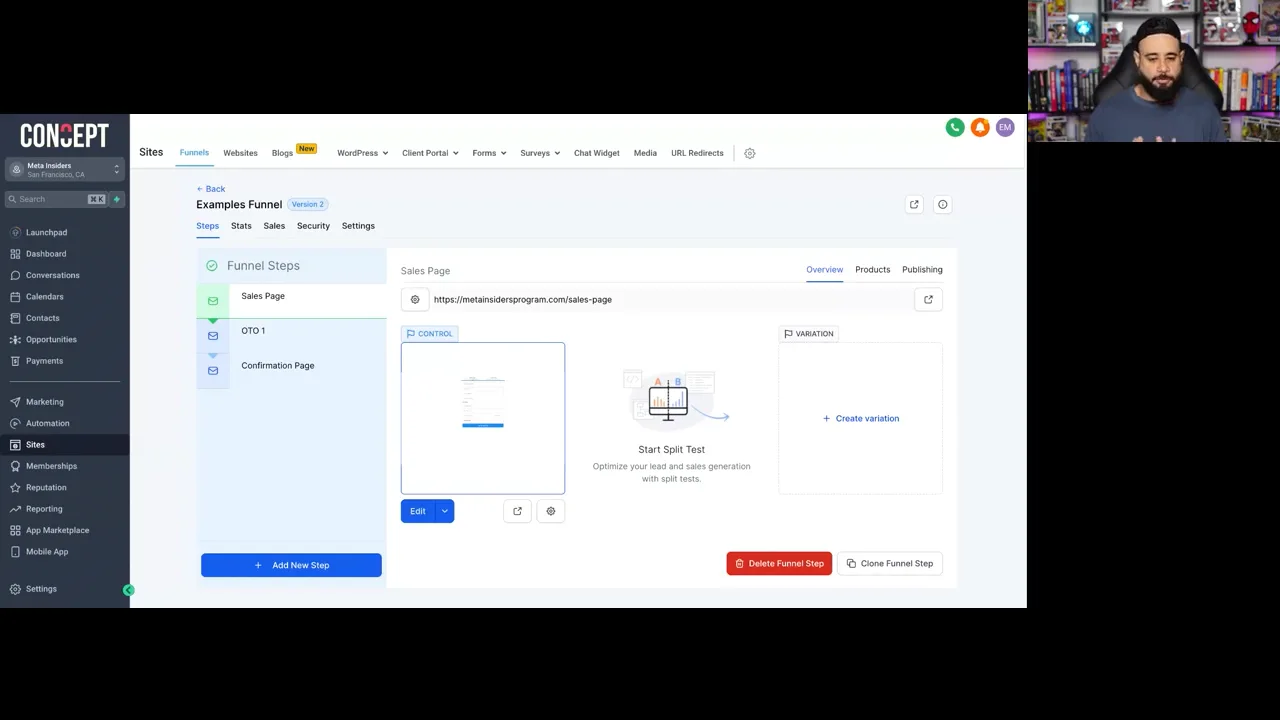Expand the Client Portal dropdown
Image resolution: width=1280 pixels, height=720 pixels.
tap(430, 153)
